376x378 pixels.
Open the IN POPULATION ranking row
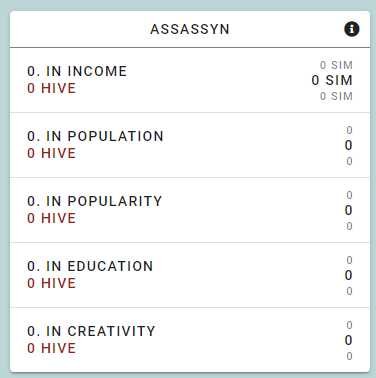tap(190, 145)
